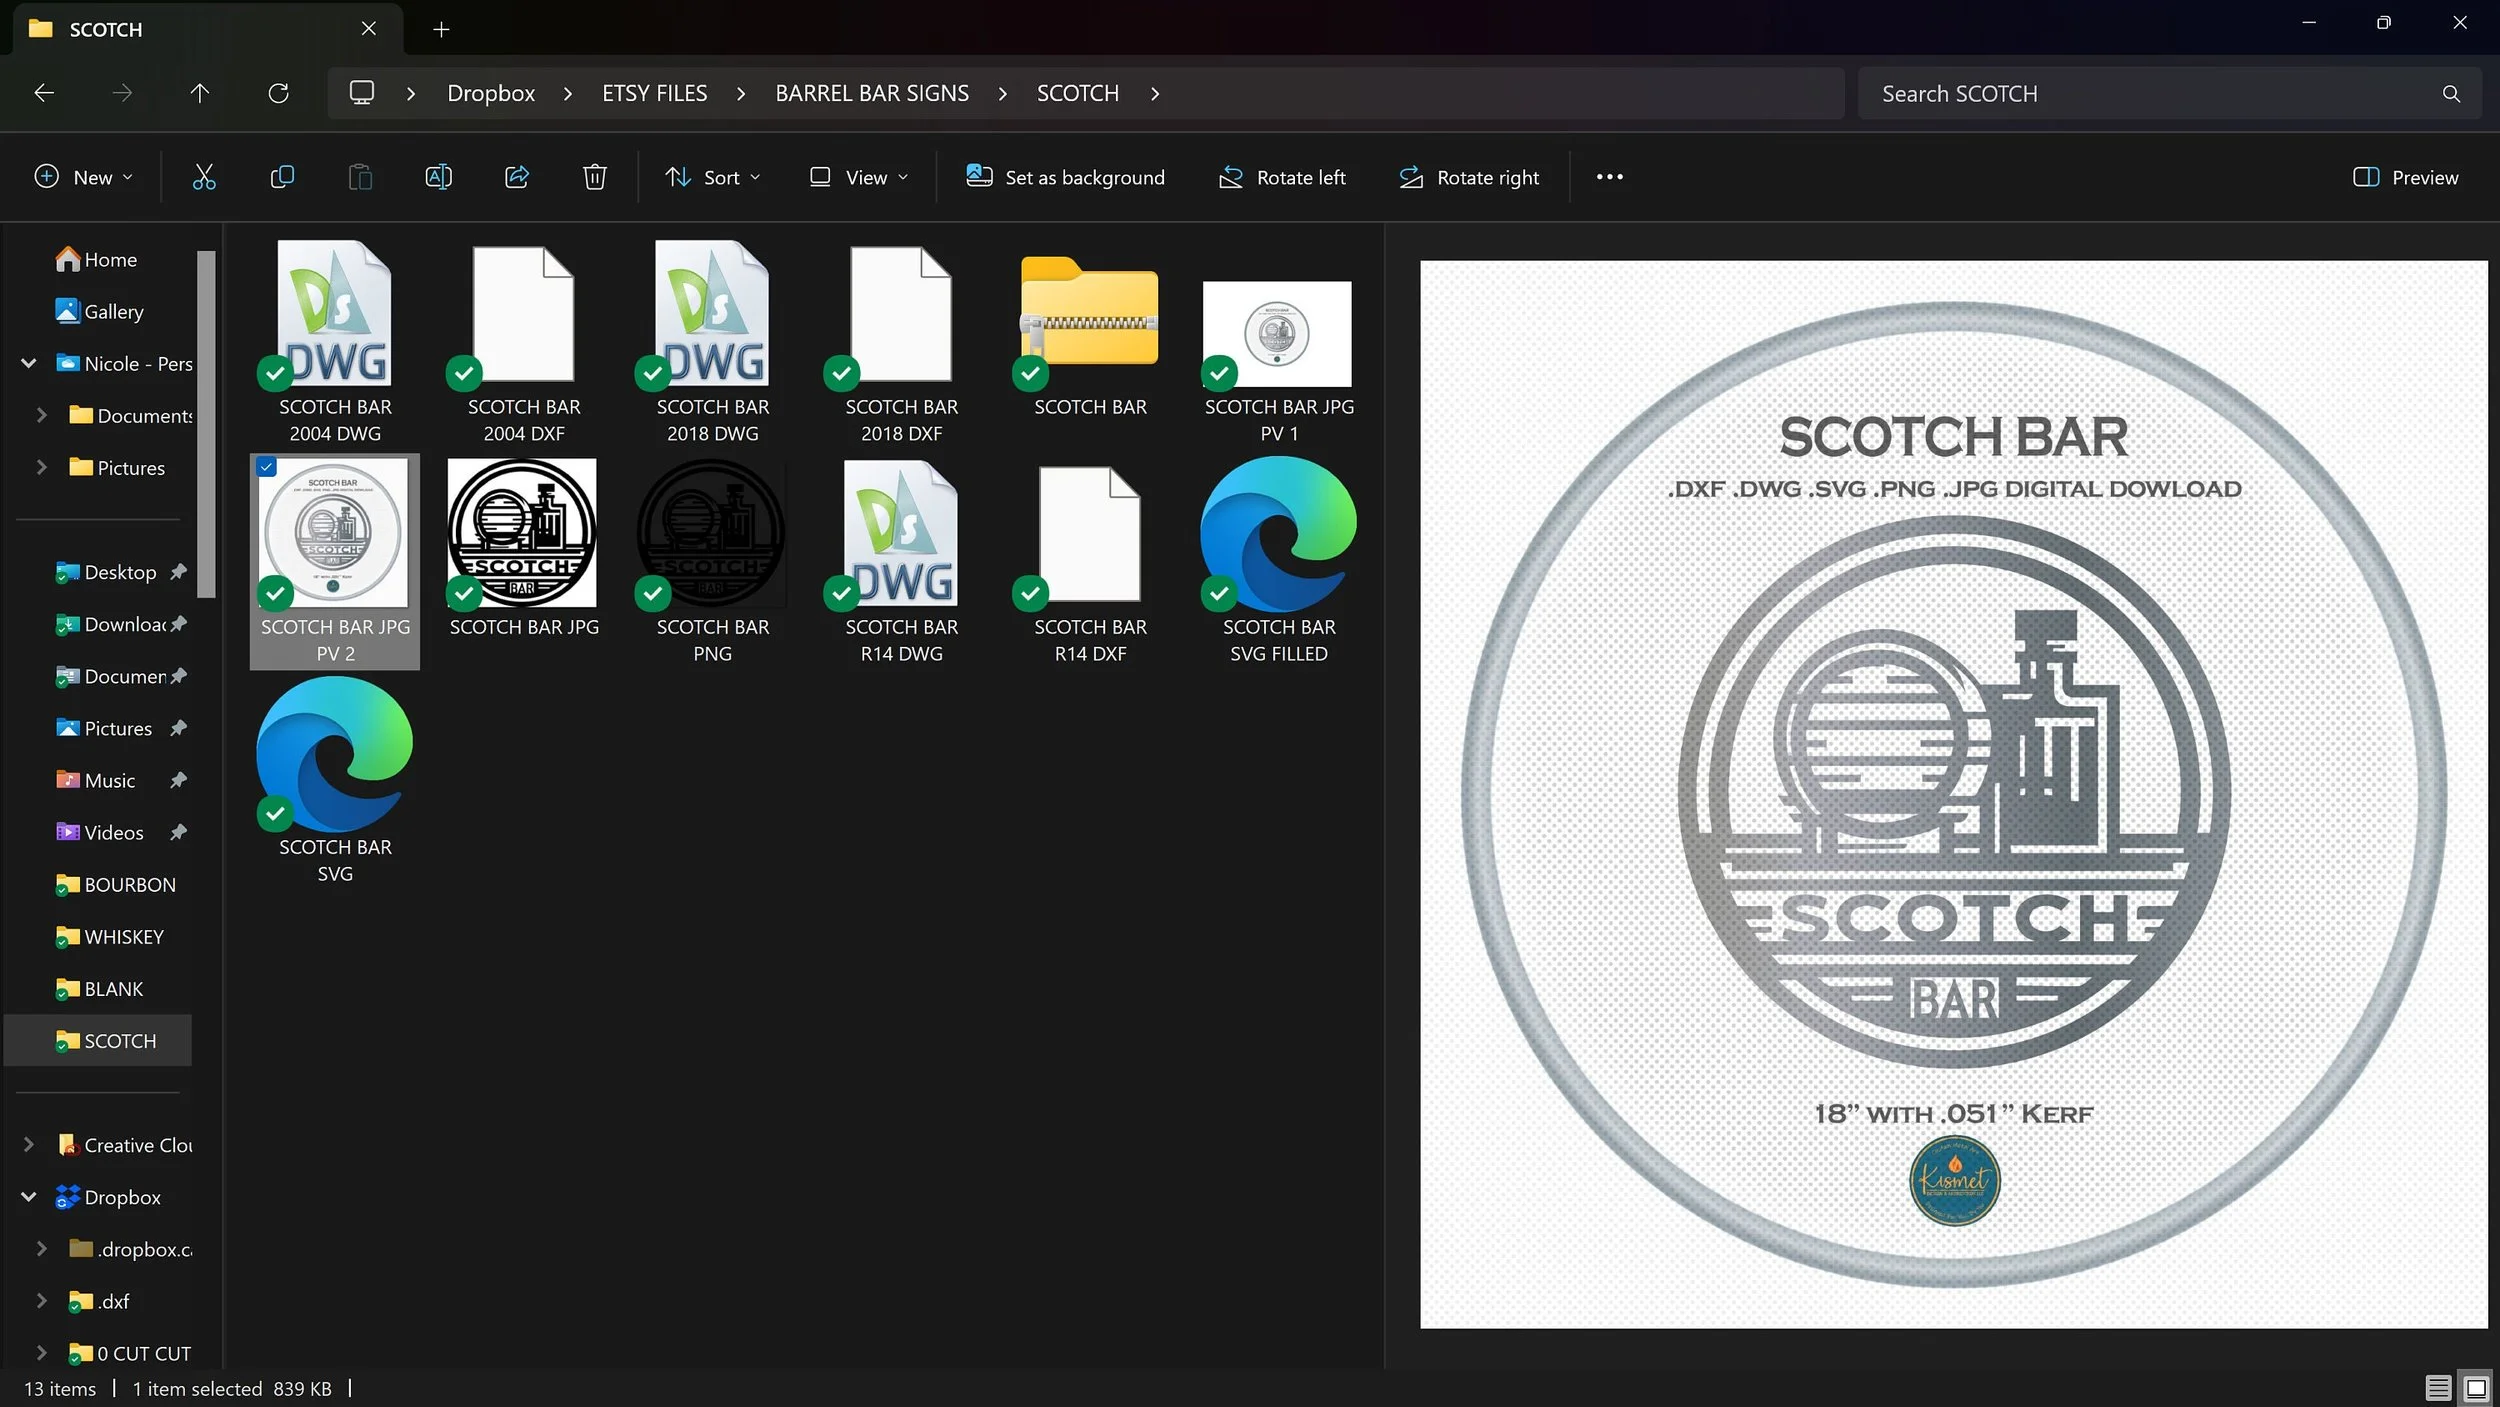Click Rotate right
This screenshot has width=2500, height=1407.
pos(1469,177)
